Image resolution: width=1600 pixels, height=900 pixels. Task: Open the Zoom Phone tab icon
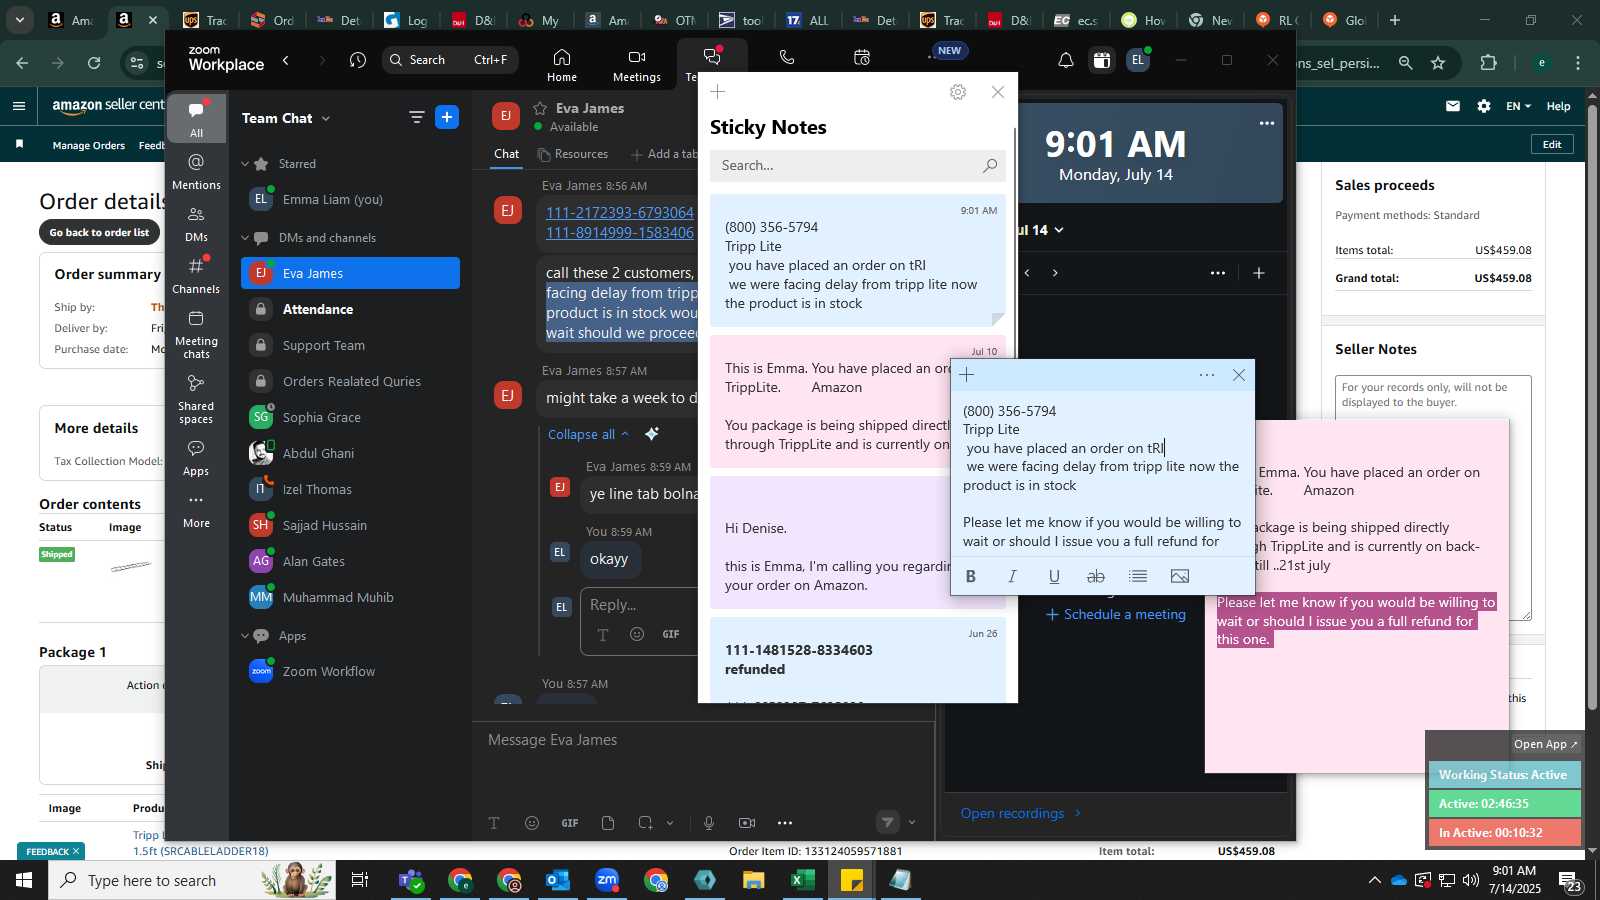coord(787,58)
